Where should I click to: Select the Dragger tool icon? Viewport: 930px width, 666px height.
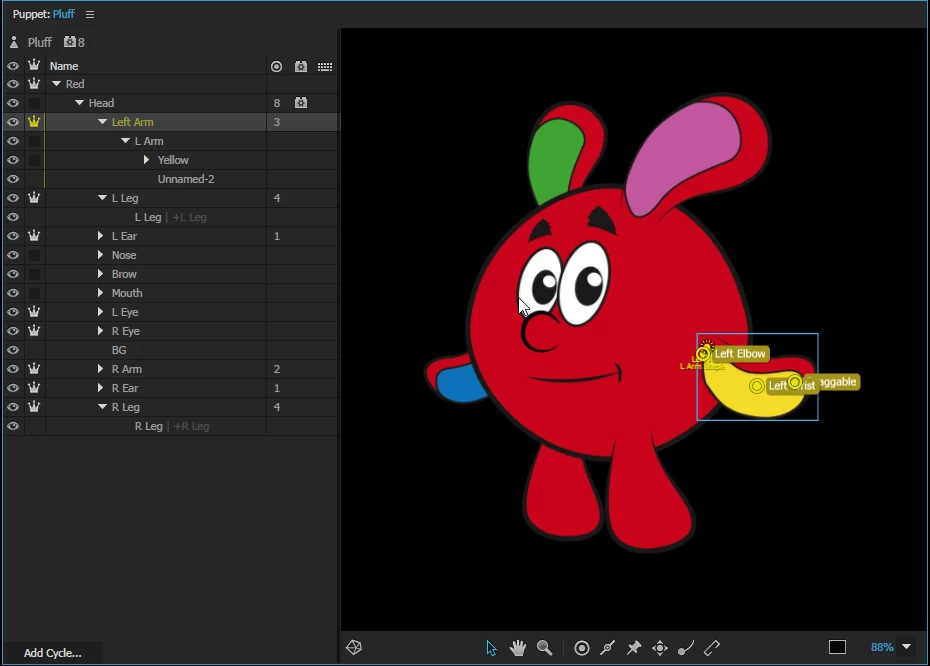tap(660, 648)
